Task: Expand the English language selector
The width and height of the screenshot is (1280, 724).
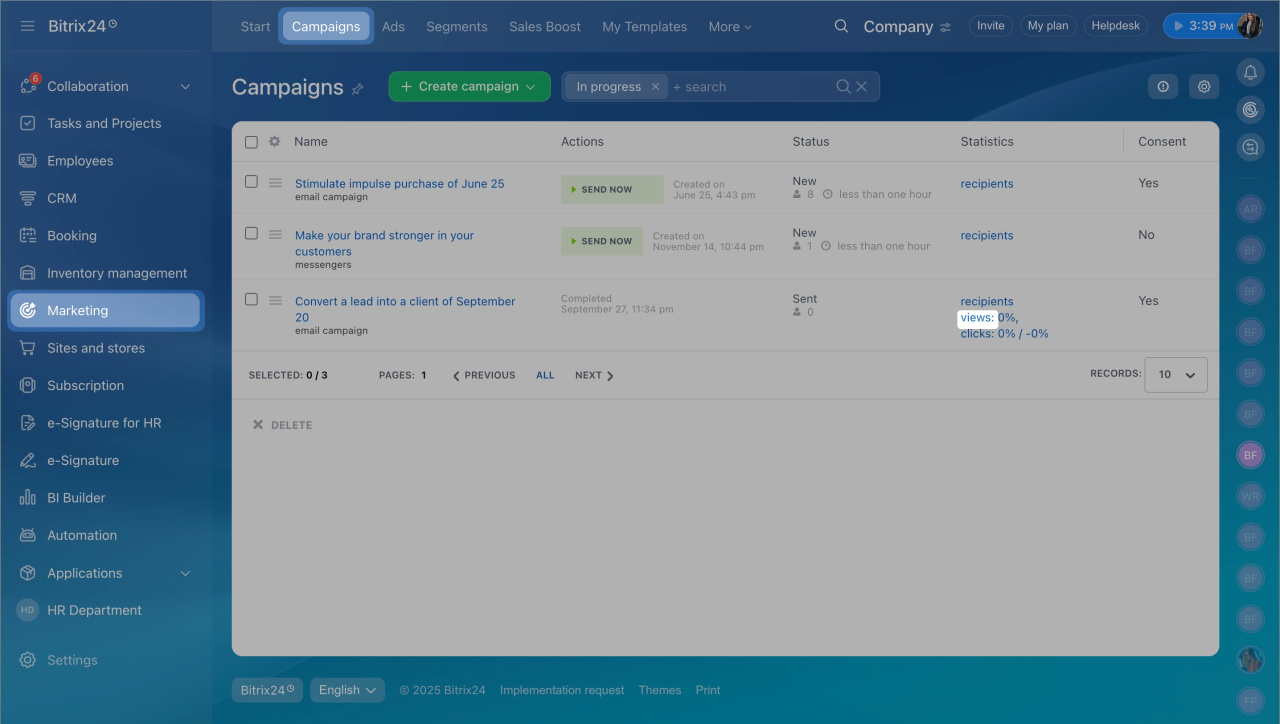Action: click(x=347, y=690)
